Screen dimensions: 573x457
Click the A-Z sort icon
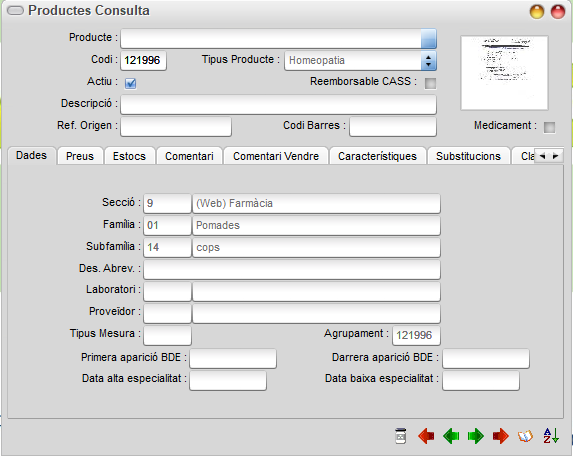pyautogui.click(x=551, y=436)
